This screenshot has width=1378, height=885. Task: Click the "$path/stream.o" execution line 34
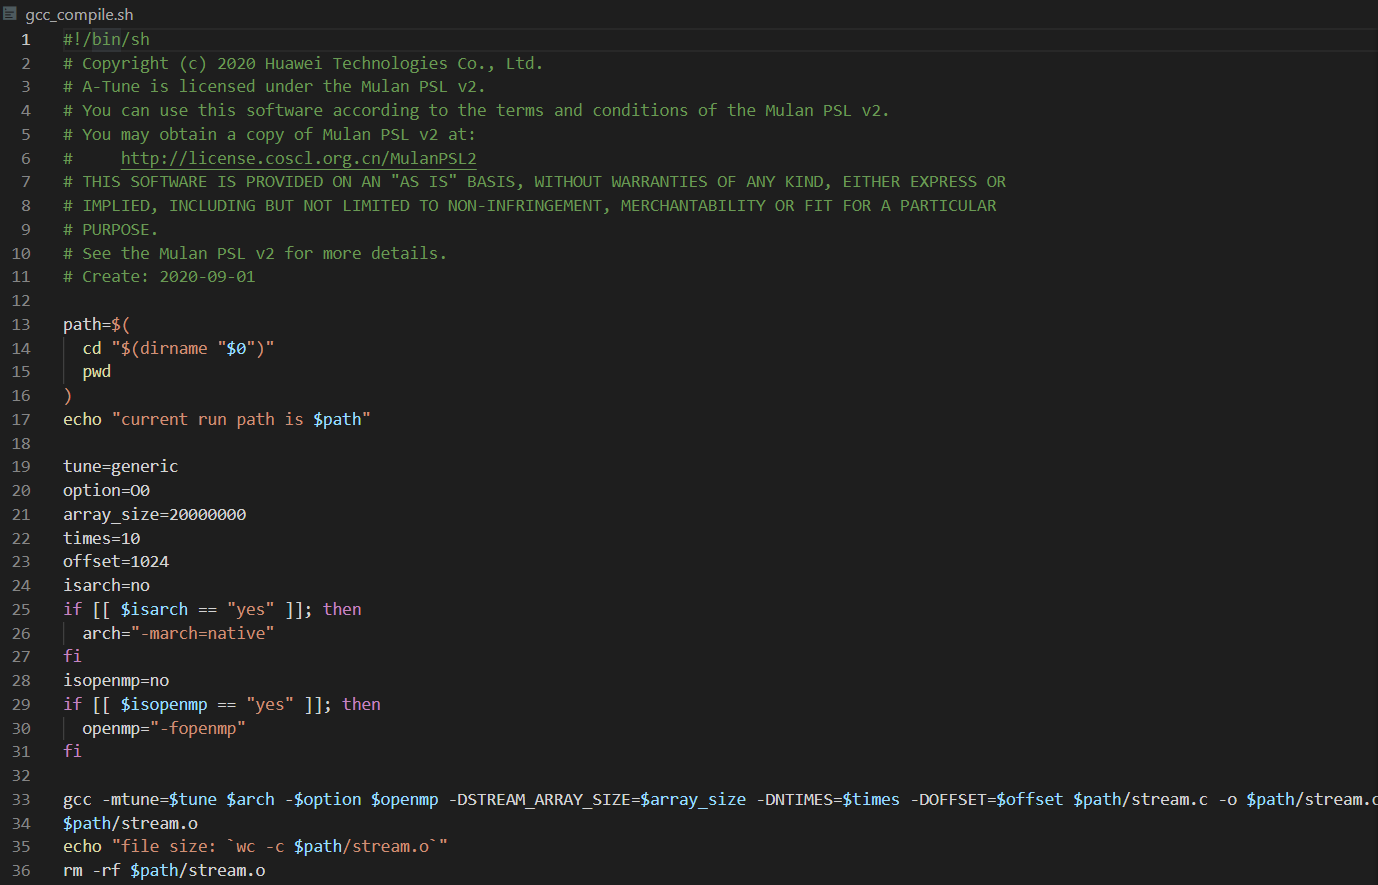(x=130, y=824)
